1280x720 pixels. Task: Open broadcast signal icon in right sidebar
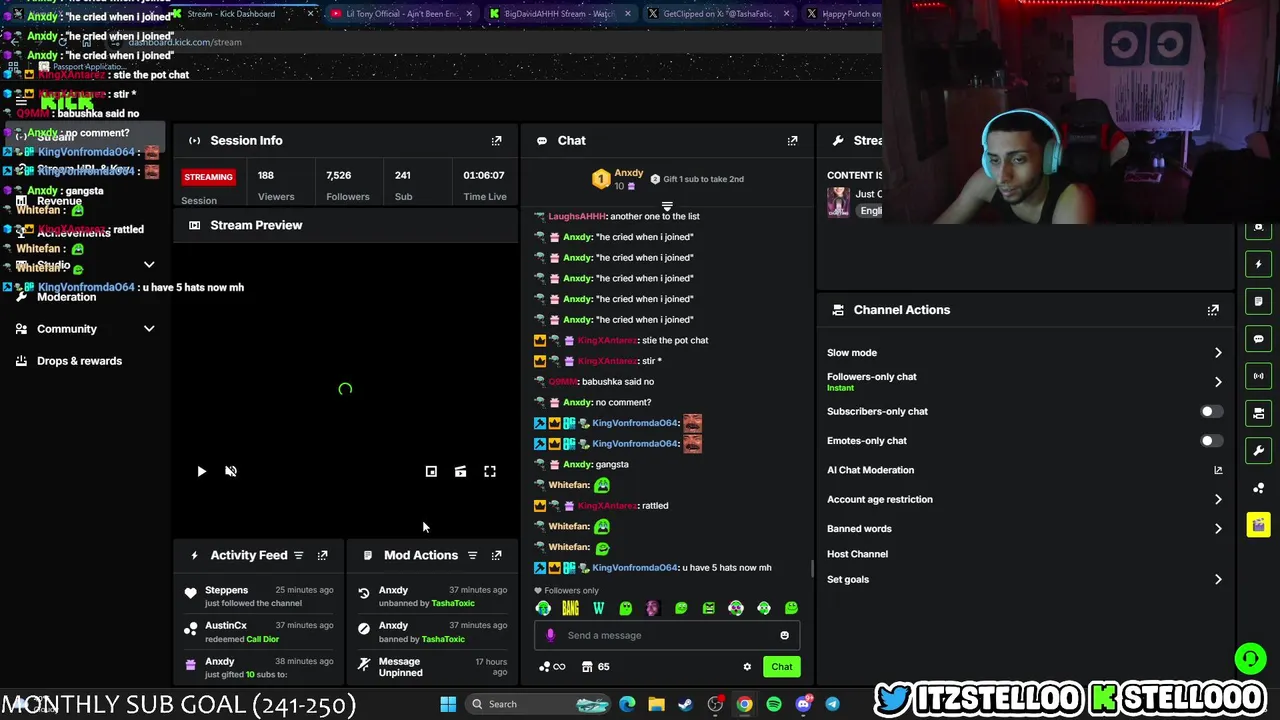[x=1259, y=376]
